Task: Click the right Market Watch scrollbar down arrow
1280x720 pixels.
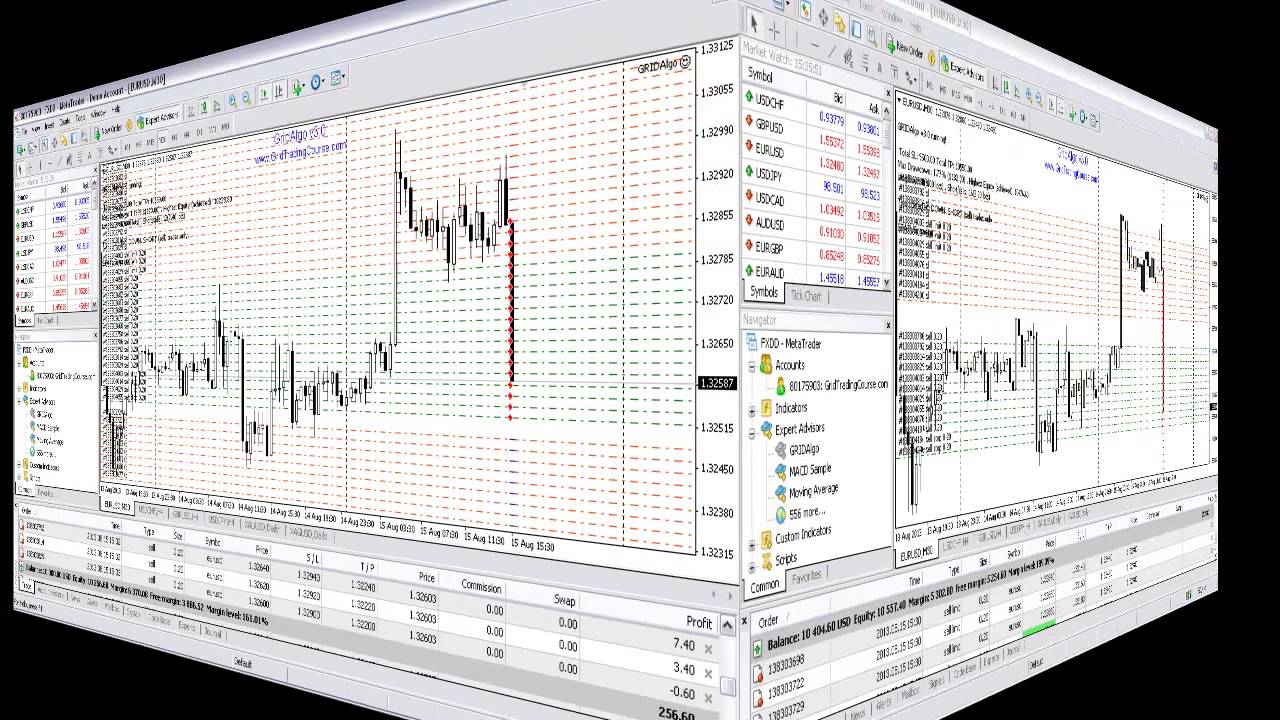Action: pyautogui.click(x=888, y=283)
